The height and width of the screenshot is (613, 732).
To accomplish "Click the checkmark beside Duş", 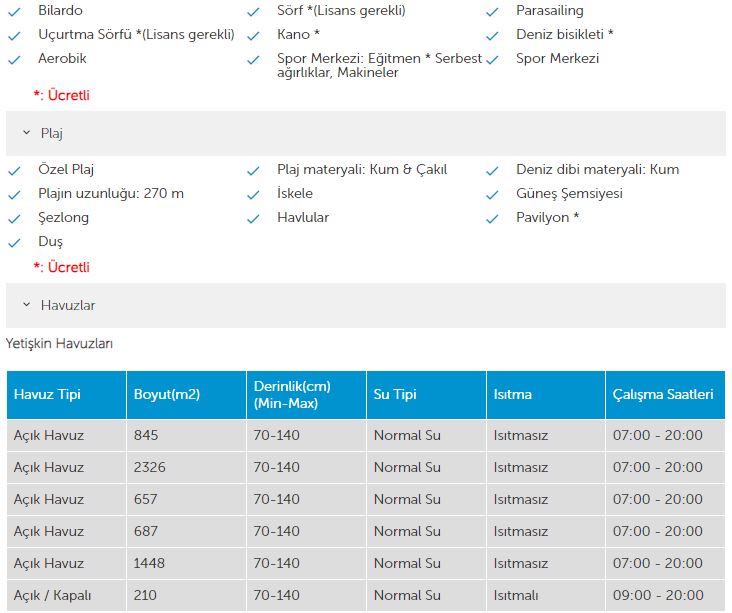I will 14,243.
